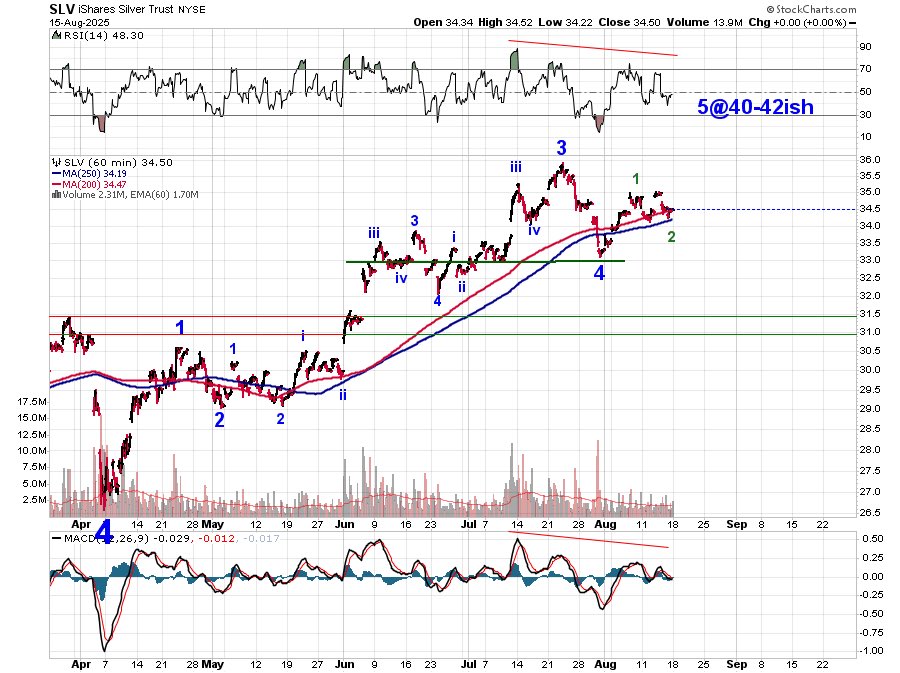Click the red line swatch before MA(200)
900x673 pixels.
[56, 184]
